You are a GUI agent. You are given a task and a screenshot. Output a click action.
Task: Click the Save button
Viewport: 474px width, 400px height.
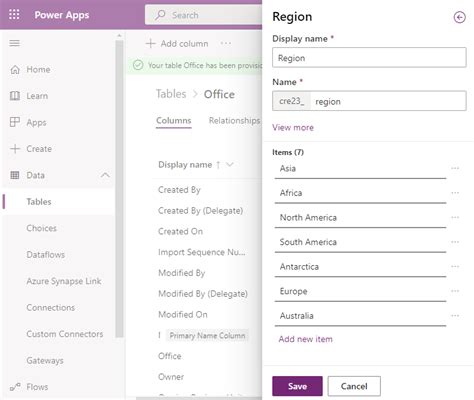click(x=297, y=386)
